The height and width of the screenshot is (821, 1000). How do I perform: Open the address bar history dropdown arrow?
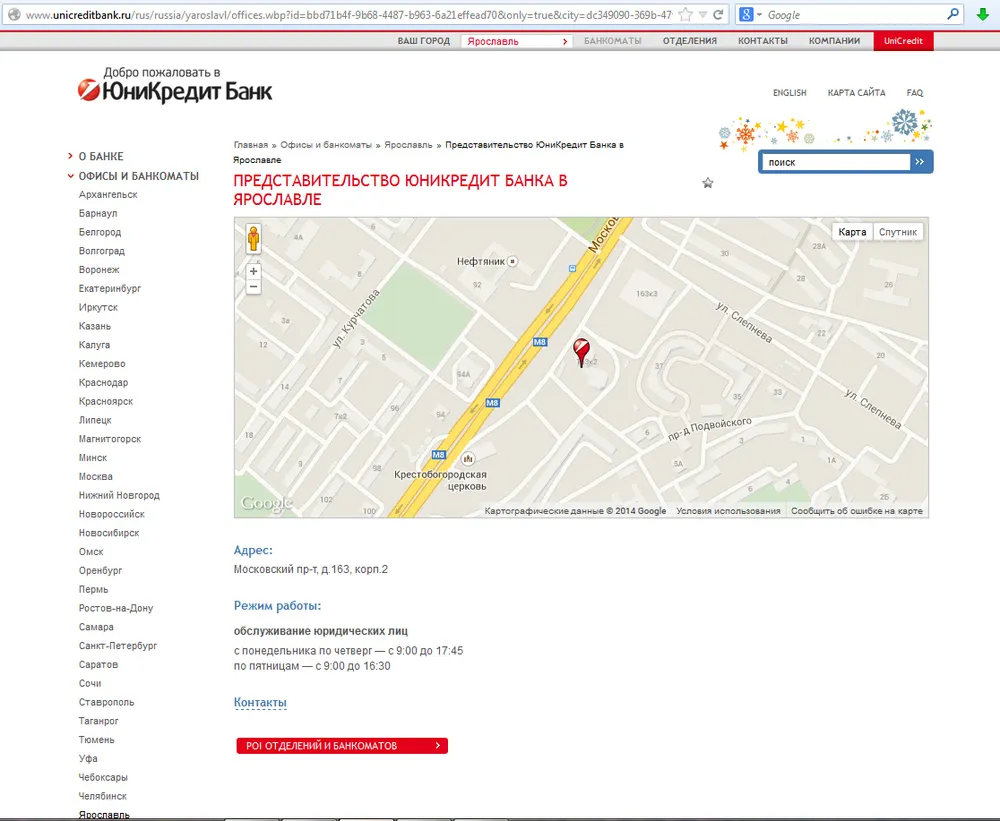(x=702, y=15)
